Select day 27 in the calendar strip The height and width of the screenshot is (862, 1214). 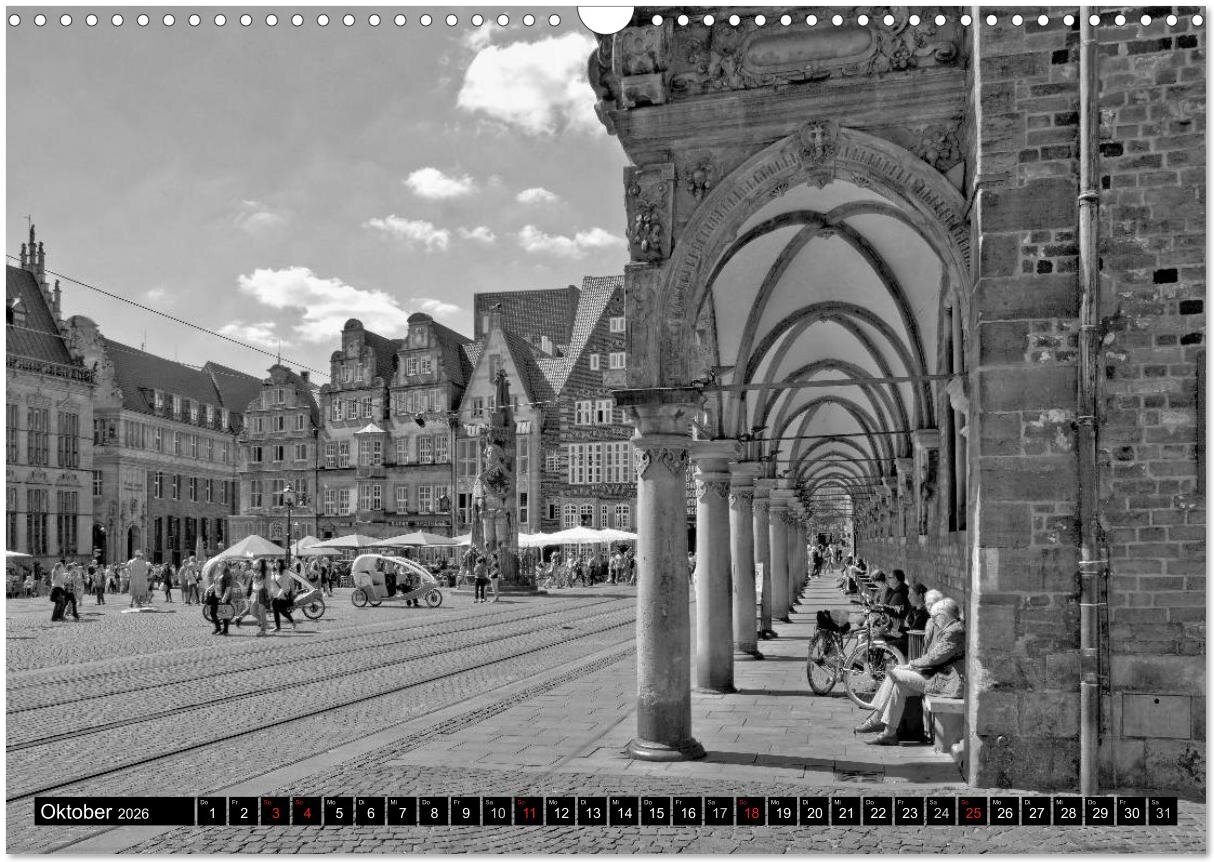click(x=1035, y=811)
